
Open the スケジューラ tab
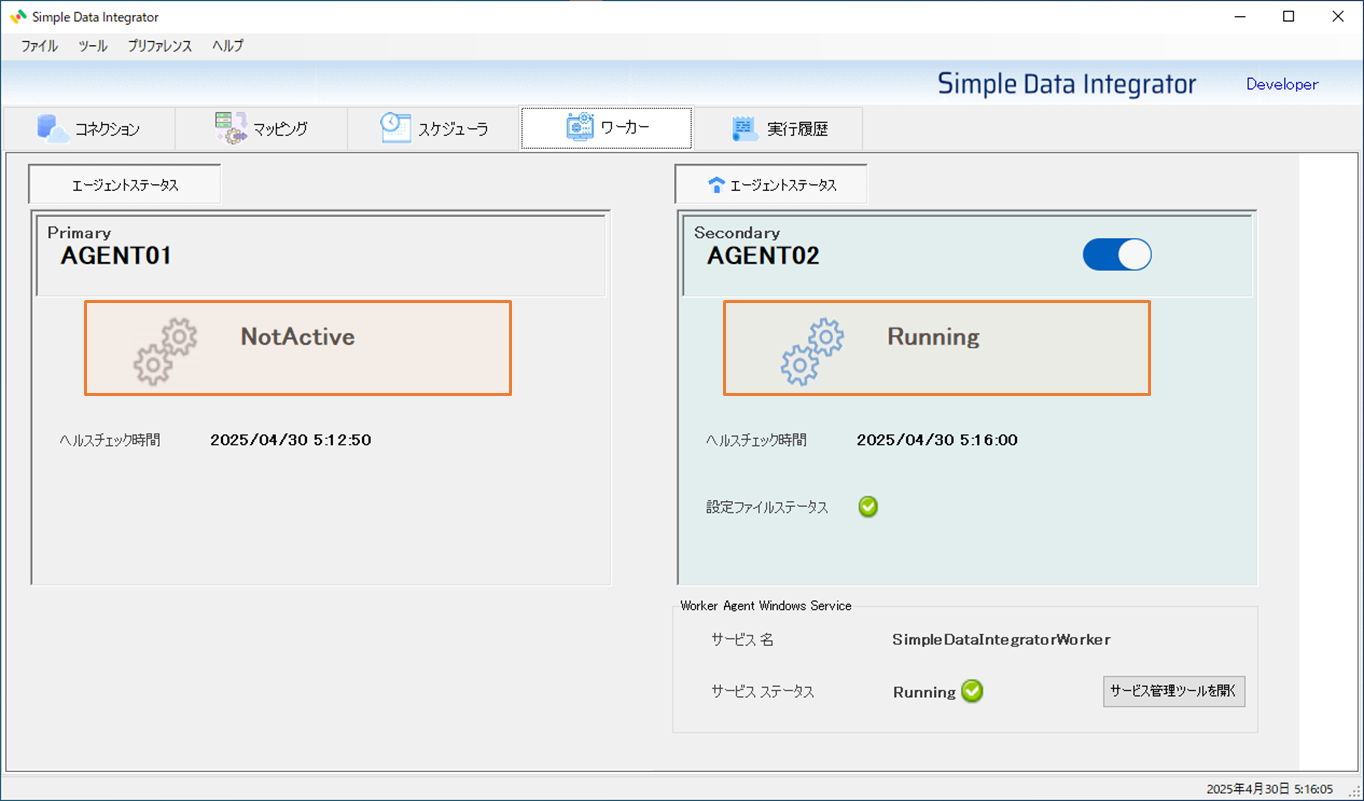point(433,128)
